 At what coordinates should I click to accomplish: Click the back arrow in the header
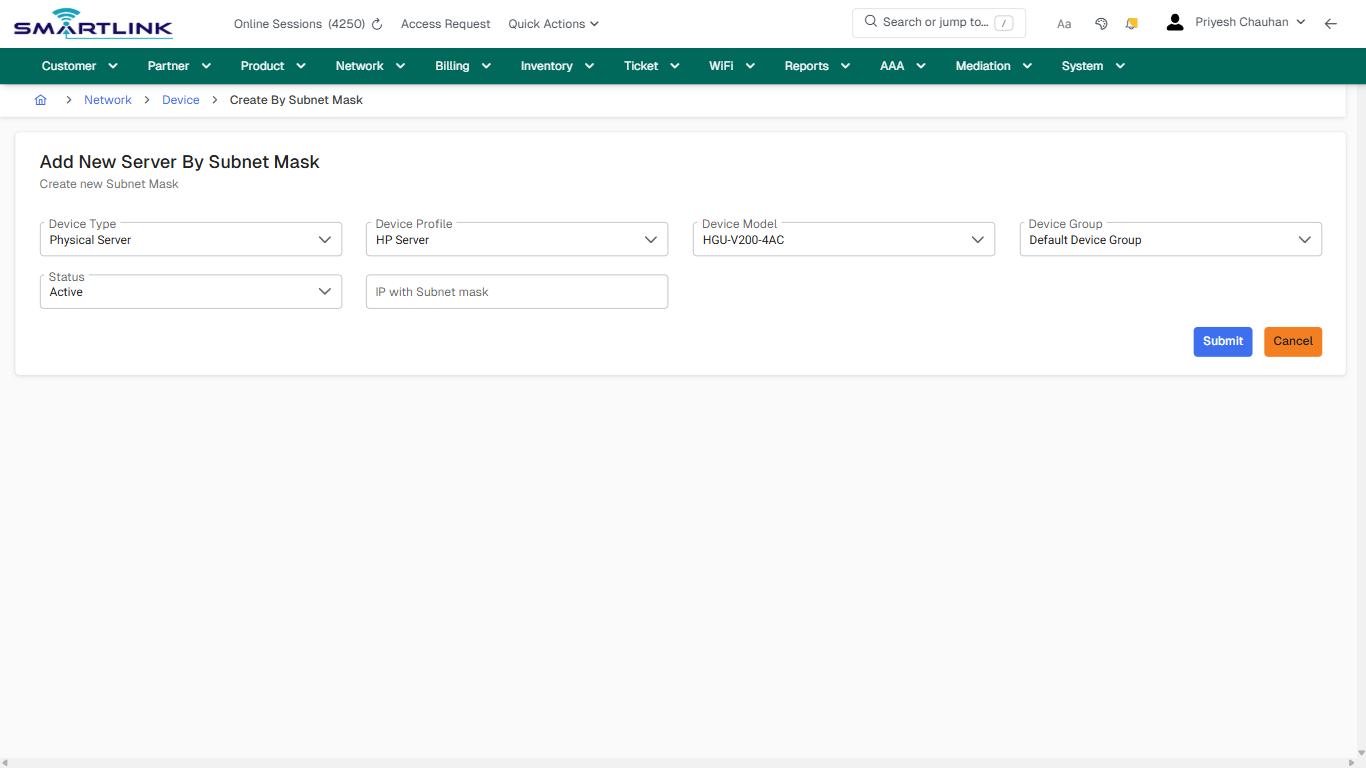[1331, 22]
